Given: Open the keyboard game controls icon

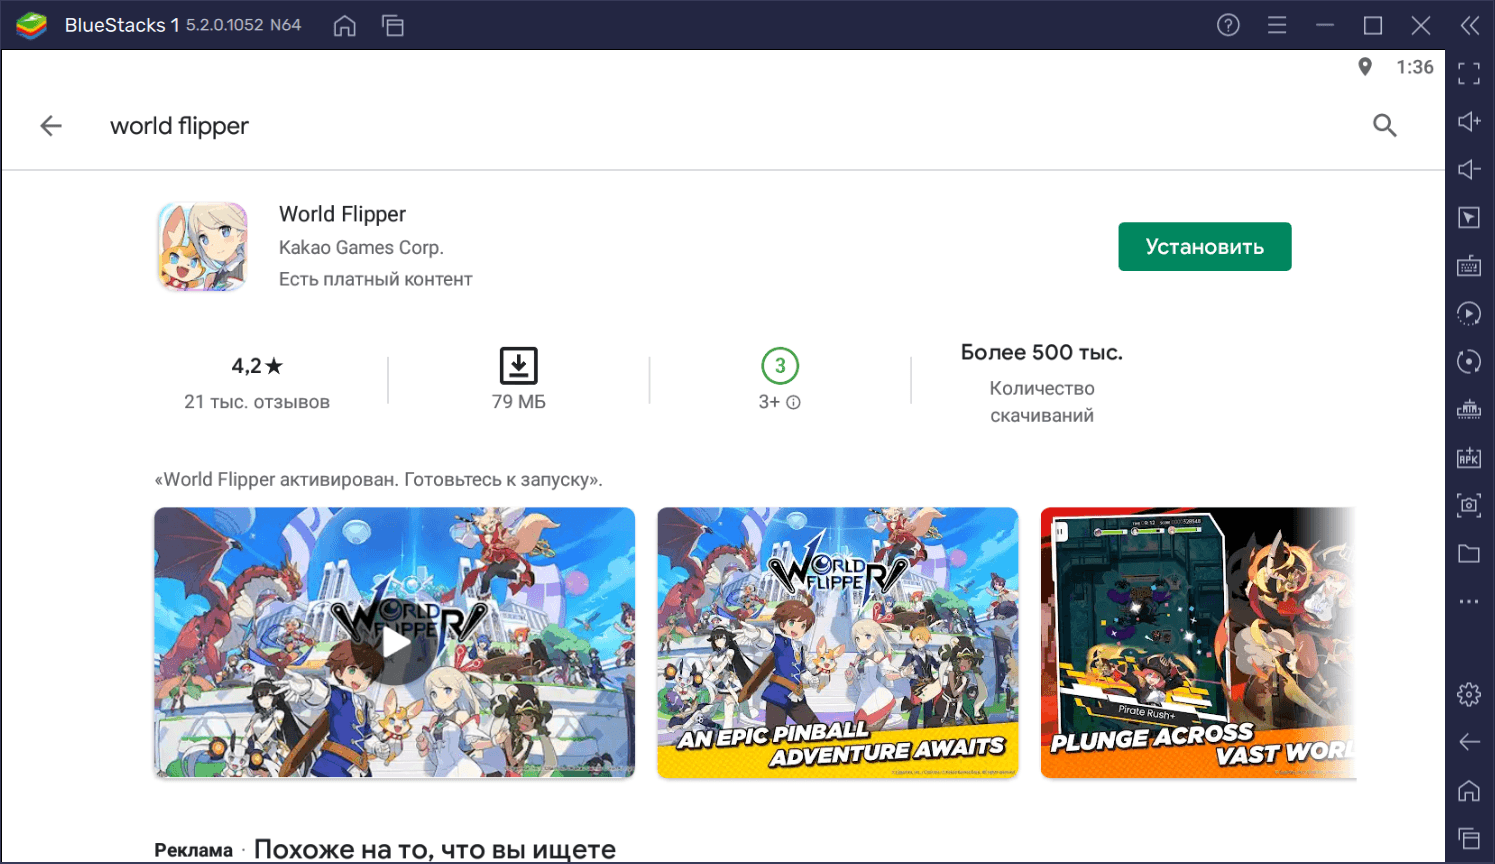Looking at the screenshot, I should pos(1469,265).
